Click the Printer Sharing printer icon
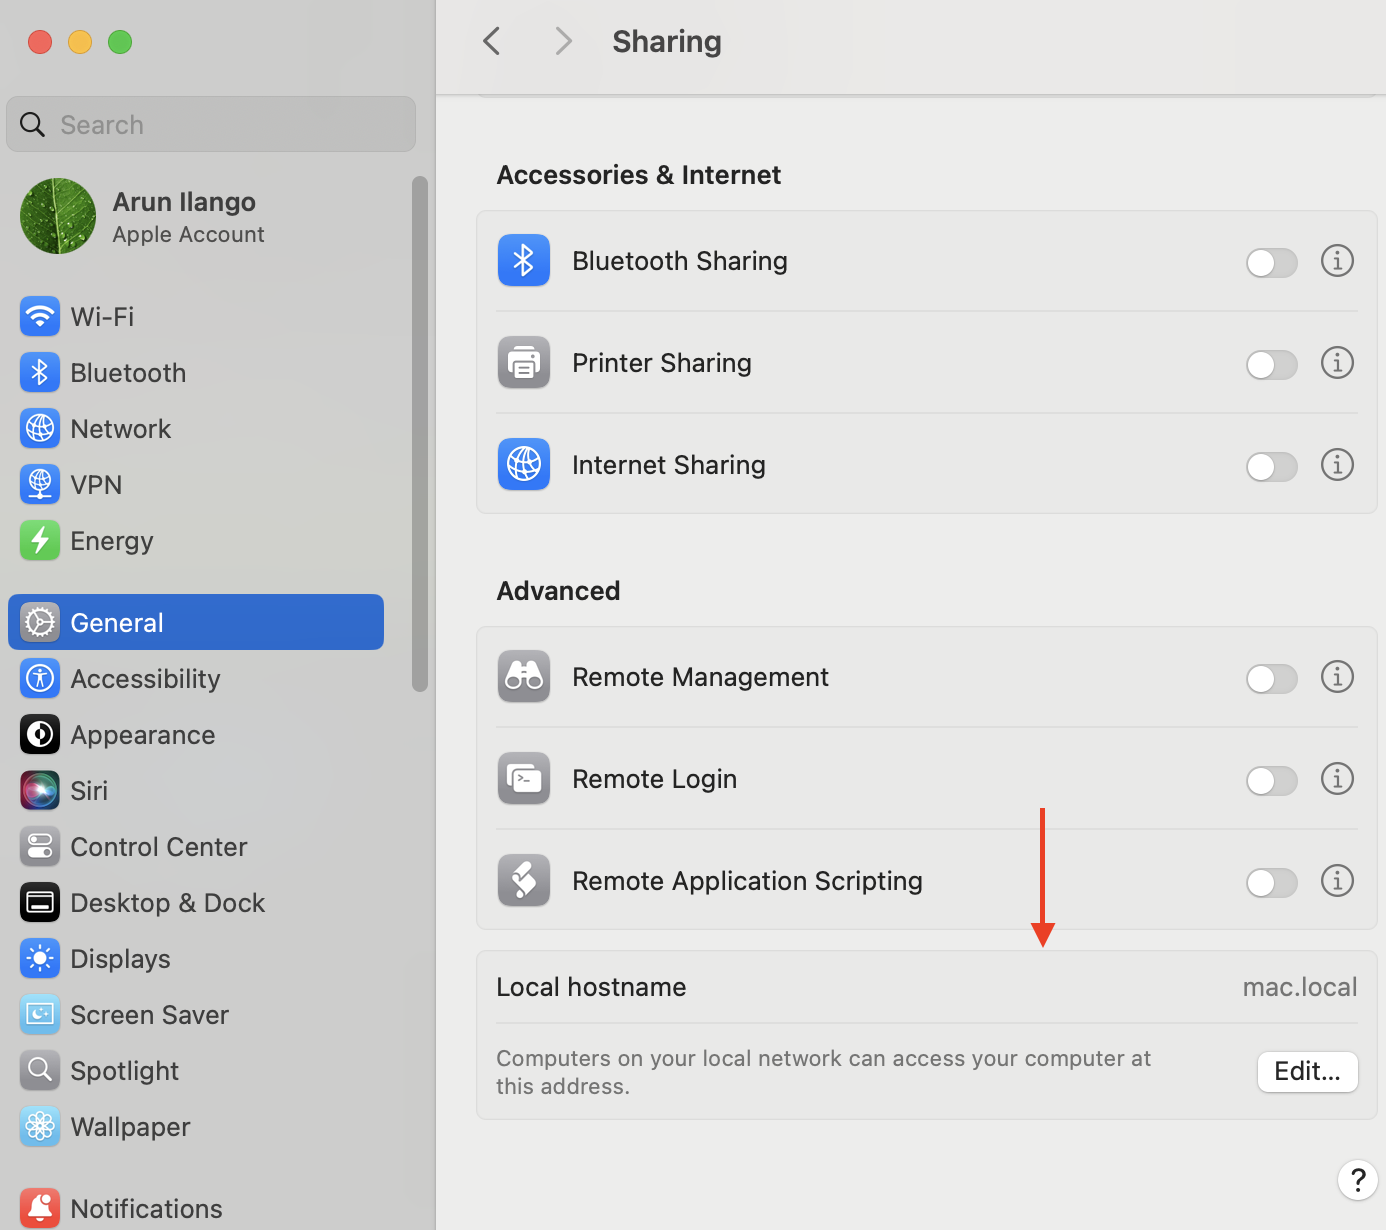Viewport: 1386px width, 1230px height. [x=524, y=362]
